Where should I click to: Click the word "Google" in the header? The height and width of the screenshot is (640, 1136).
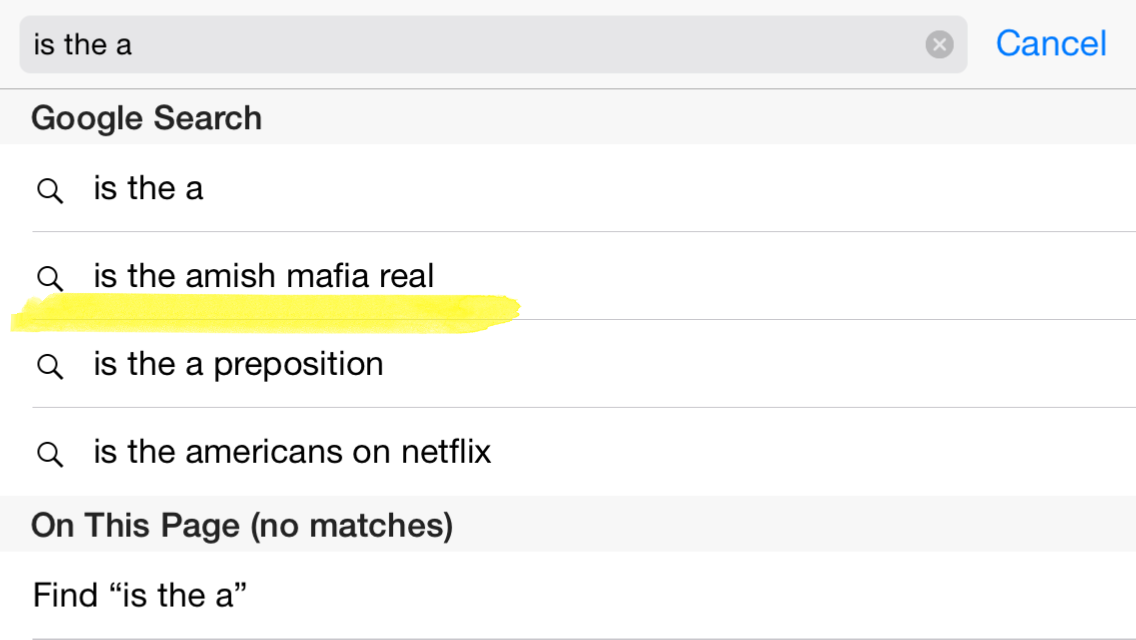point(87,118)
